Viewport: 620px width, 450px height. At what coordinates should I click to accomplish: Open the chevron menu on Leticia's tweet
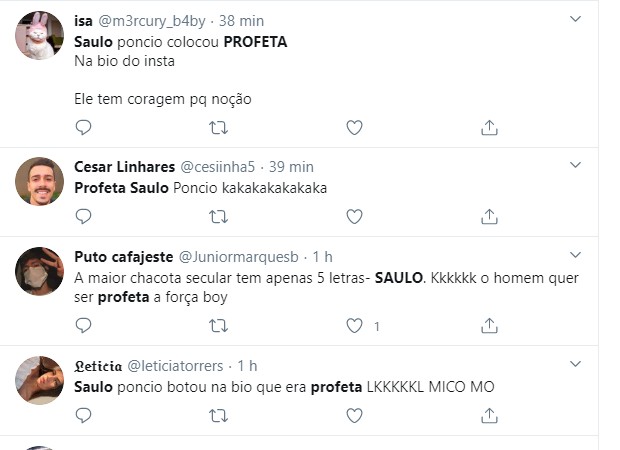click(x=575, y=364)
